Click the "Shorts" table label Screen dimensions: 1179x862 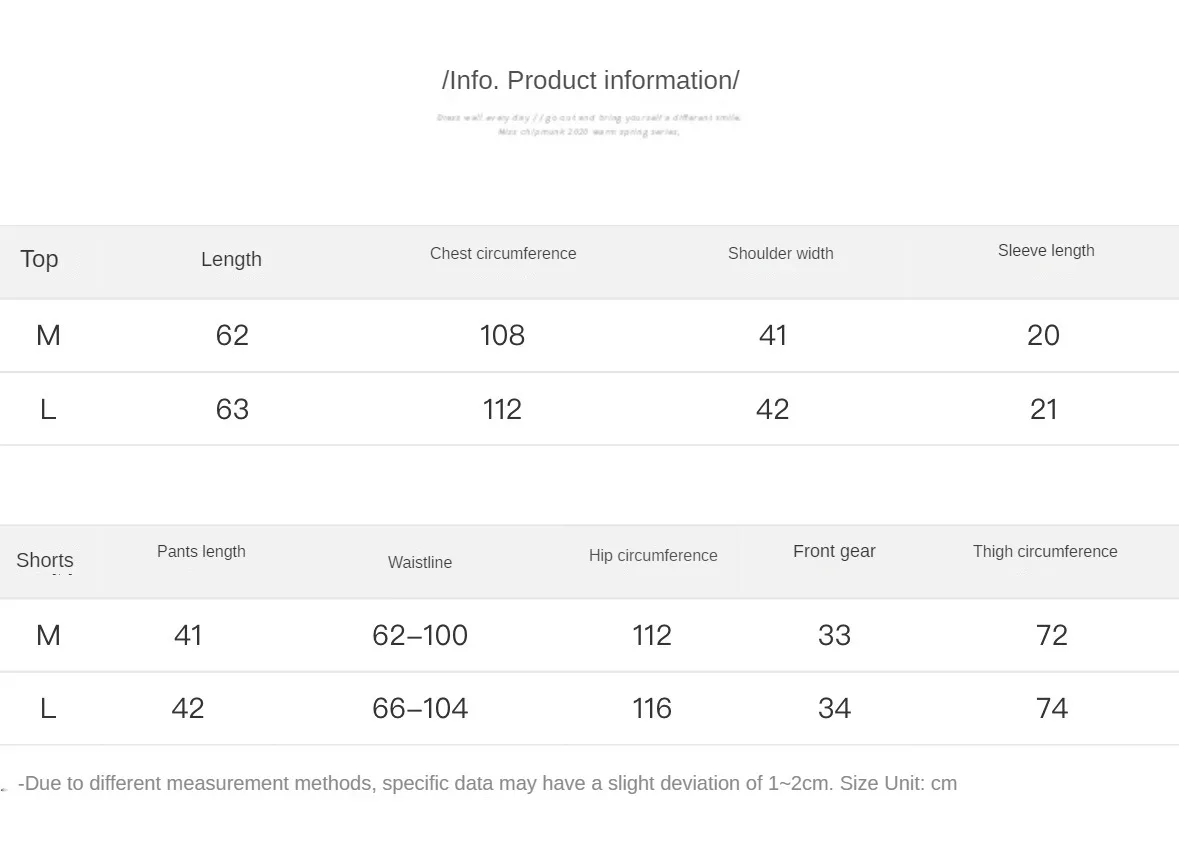click(x=45, y=560)
